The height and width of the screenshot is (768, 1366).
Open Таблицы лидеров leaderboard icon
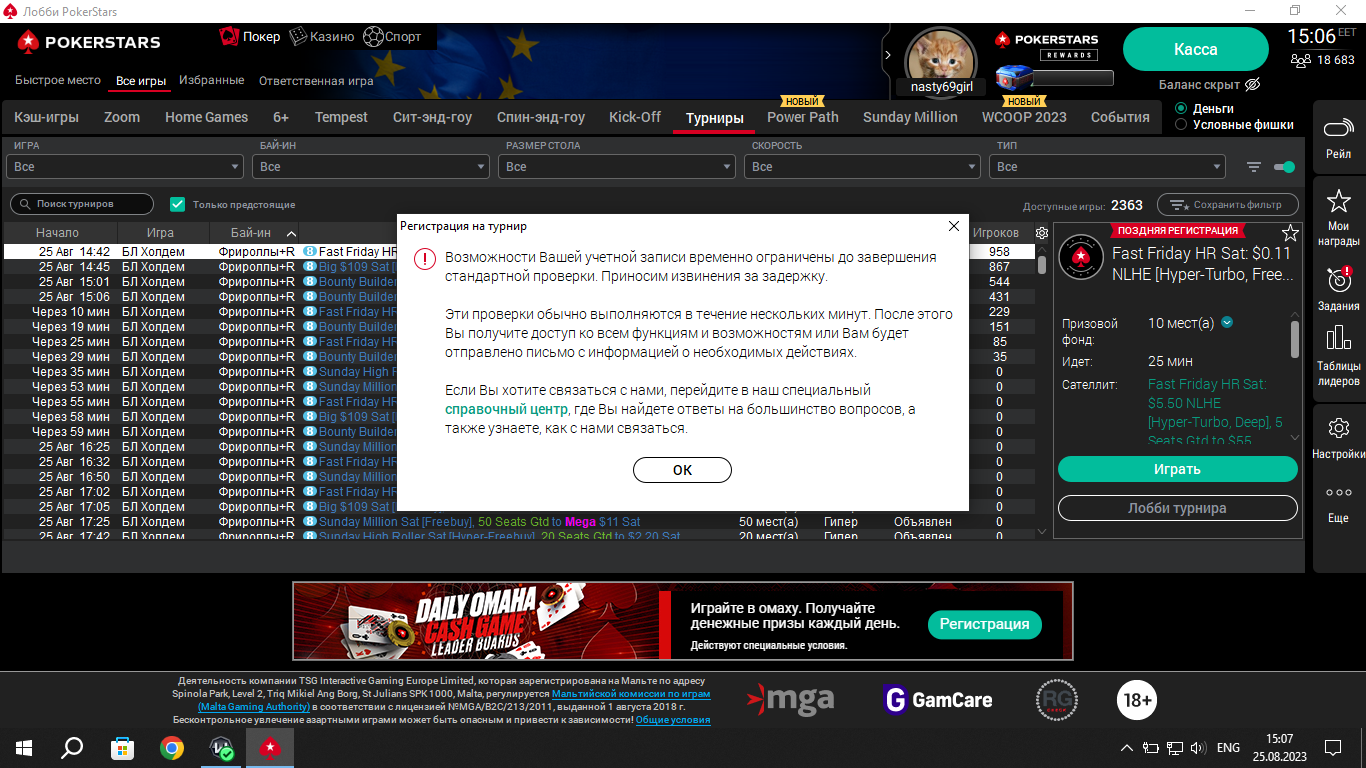point(1338,338)
